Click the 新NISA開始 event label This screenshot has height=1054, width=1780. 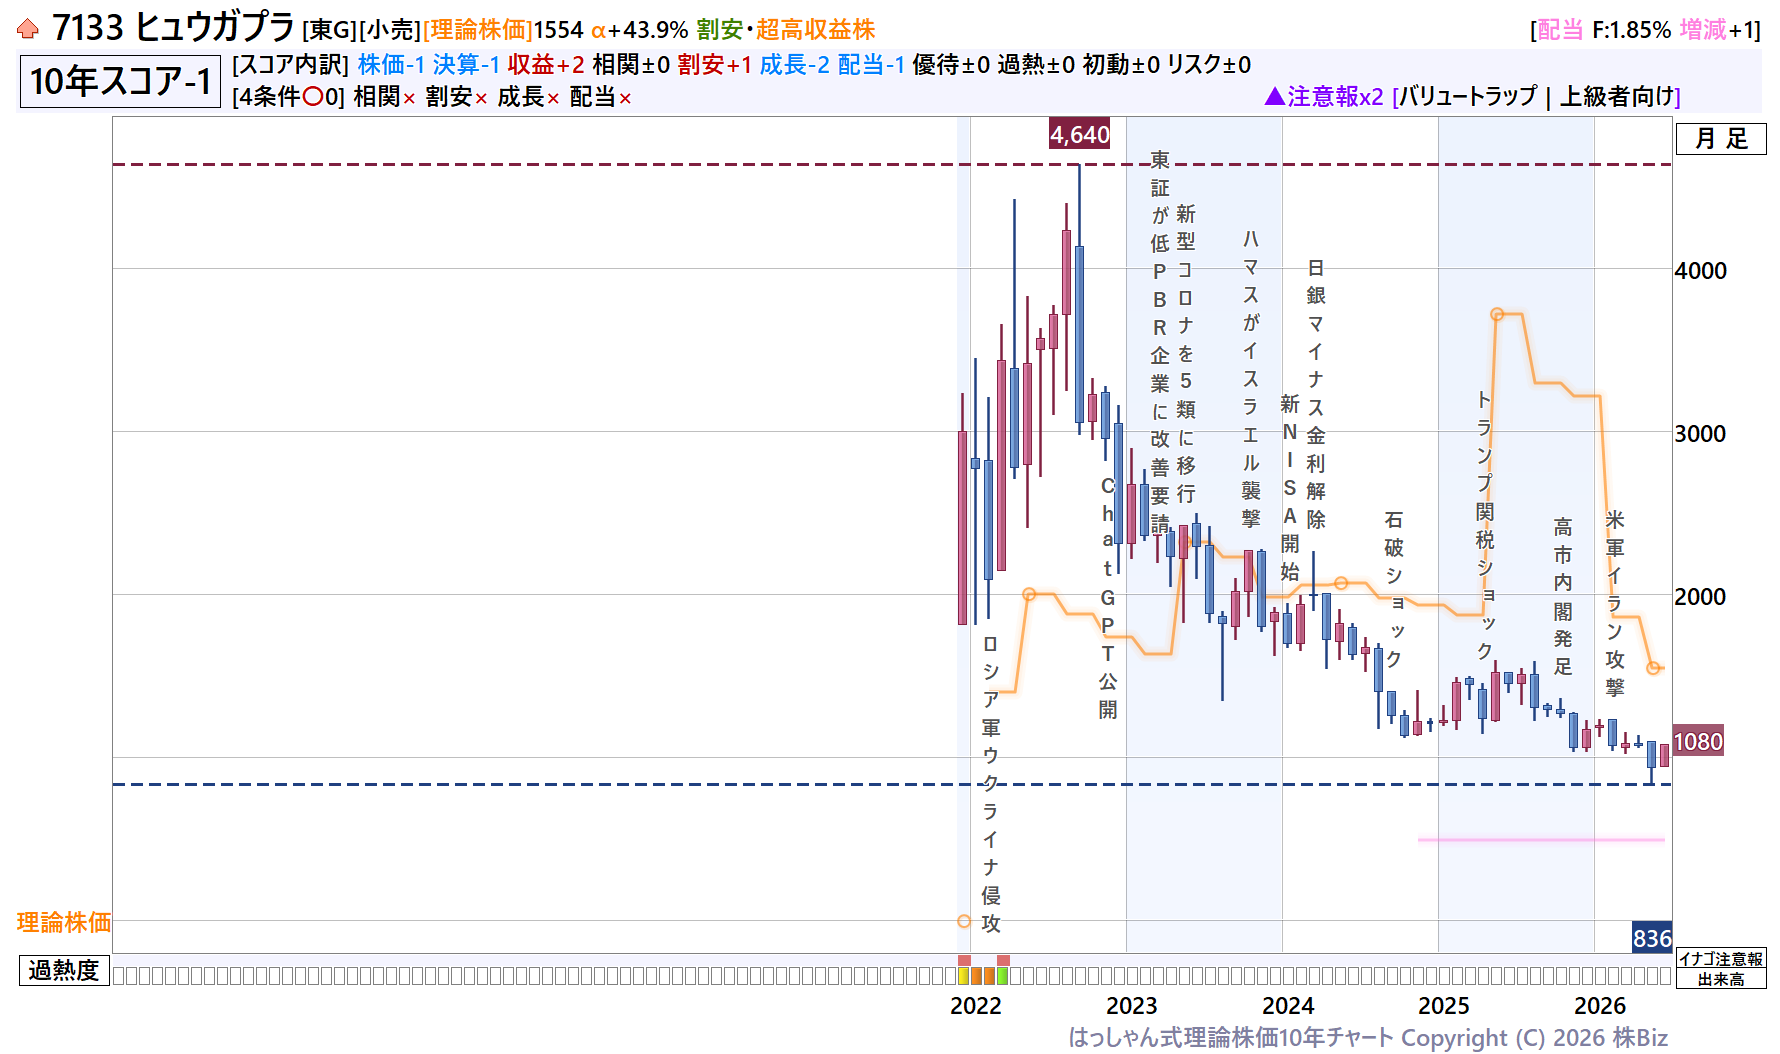[x=1290, y=488]
